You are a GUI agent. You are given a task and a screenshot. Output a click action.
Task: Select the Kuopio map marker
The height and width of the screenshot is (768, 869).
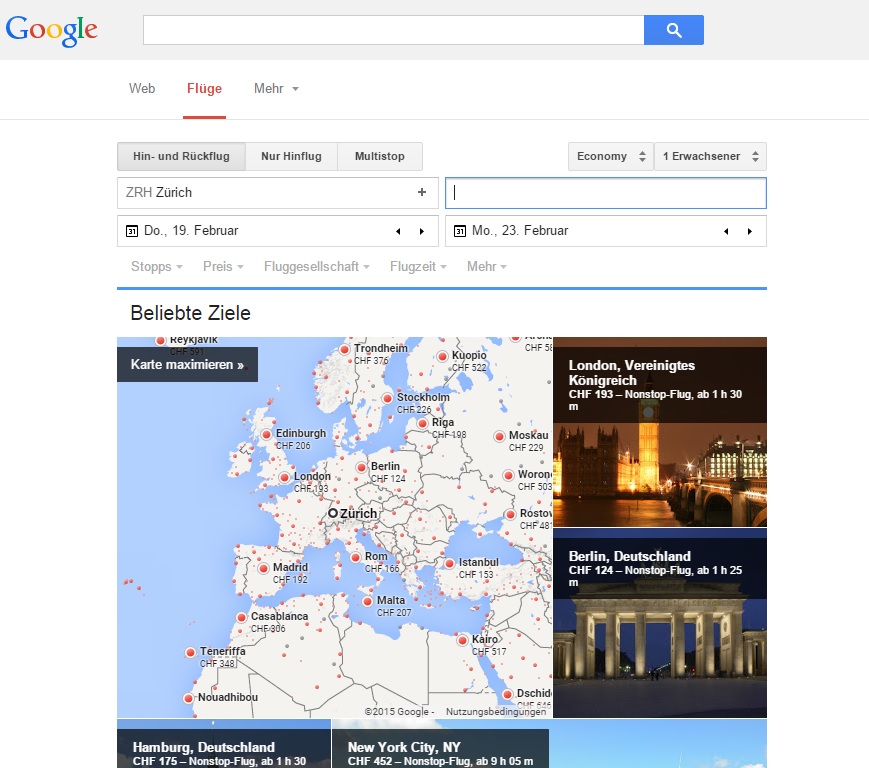point(442,356)
